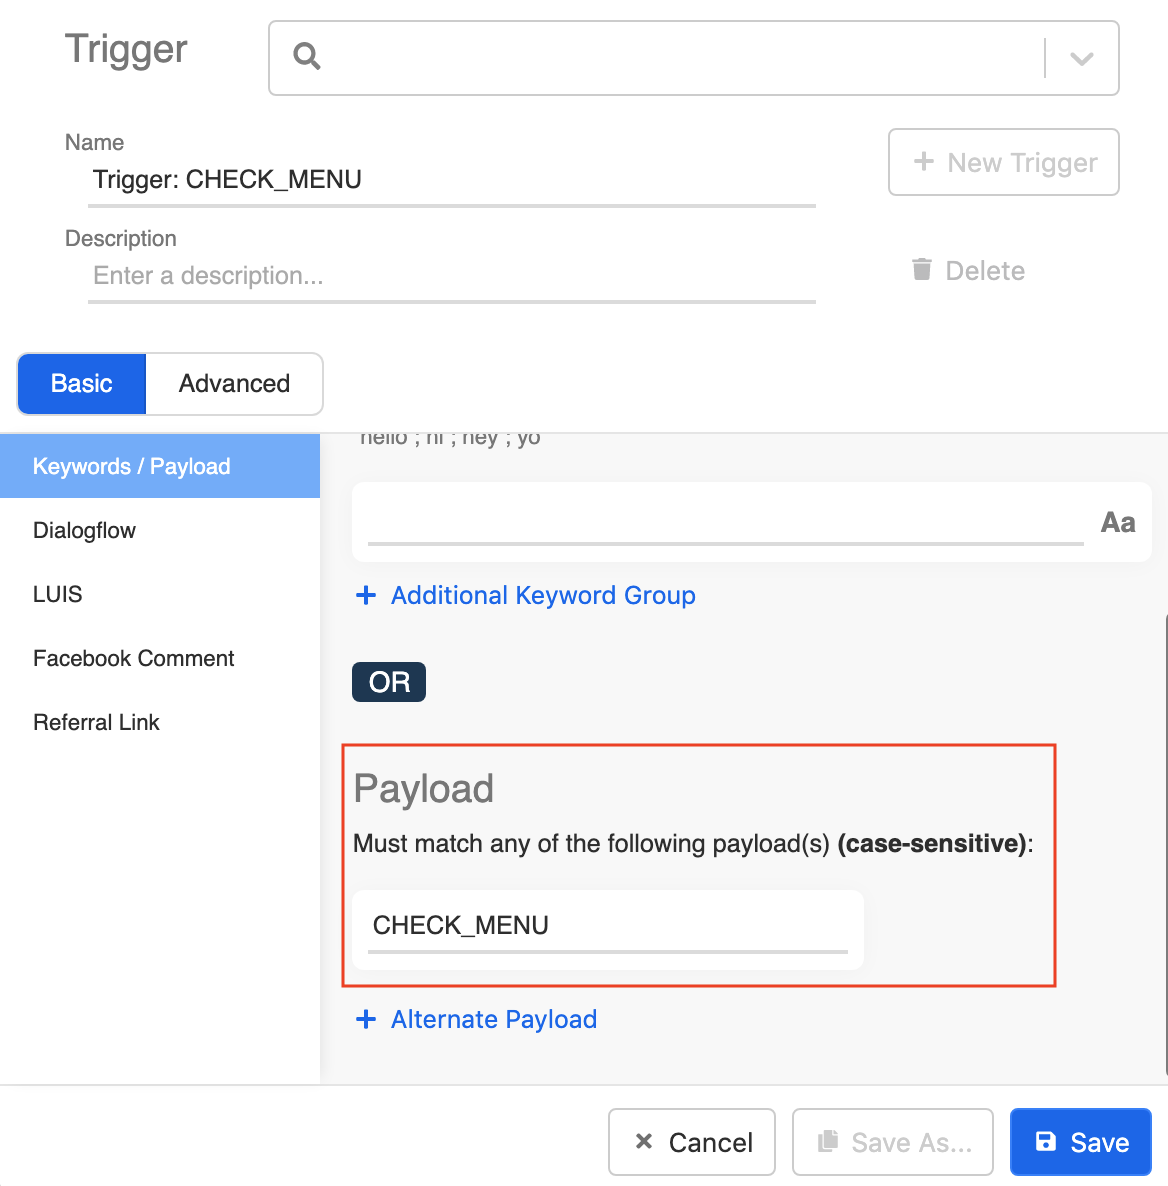Select the Basic tab

(x=81, y=383)
